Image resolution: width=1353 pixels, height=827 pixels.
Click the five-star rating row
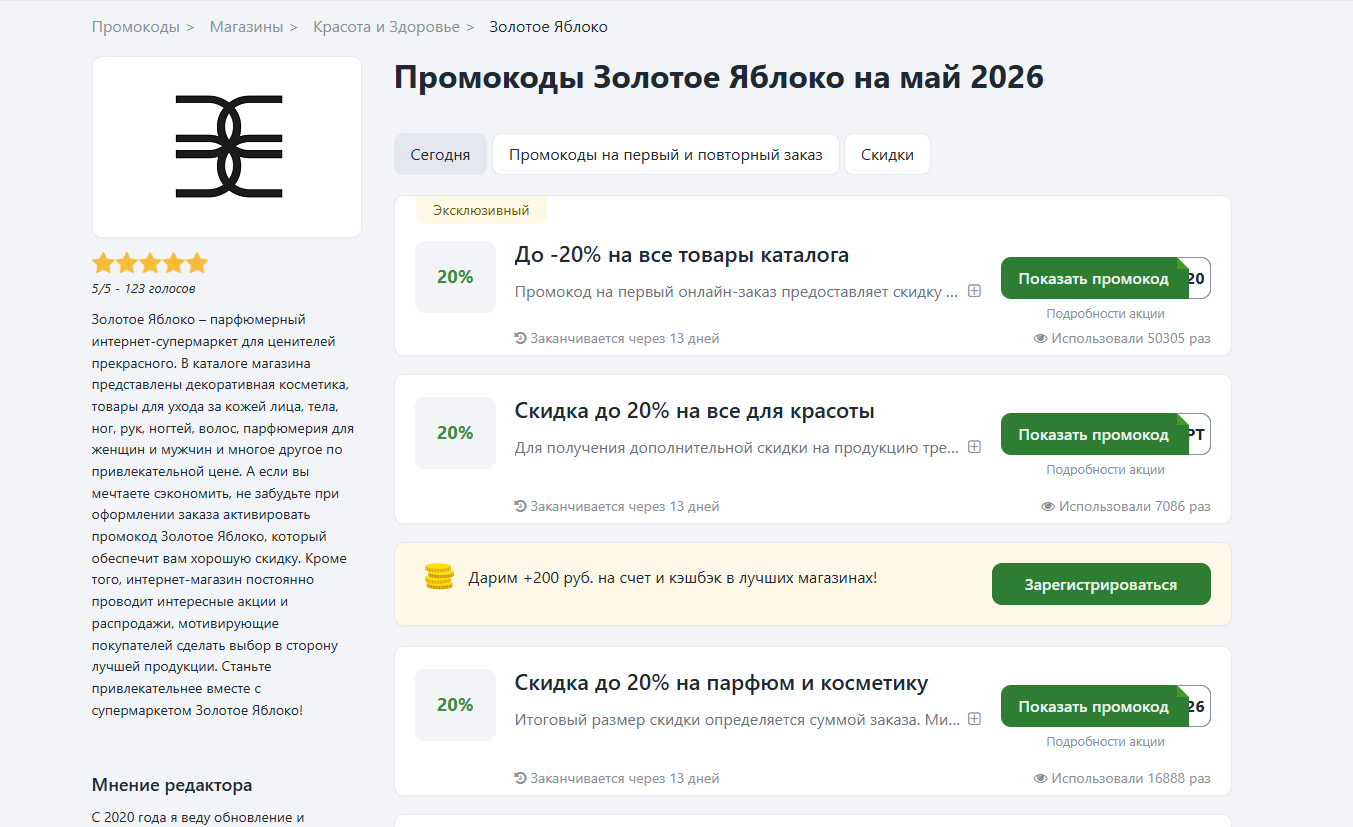pos(150,263)
